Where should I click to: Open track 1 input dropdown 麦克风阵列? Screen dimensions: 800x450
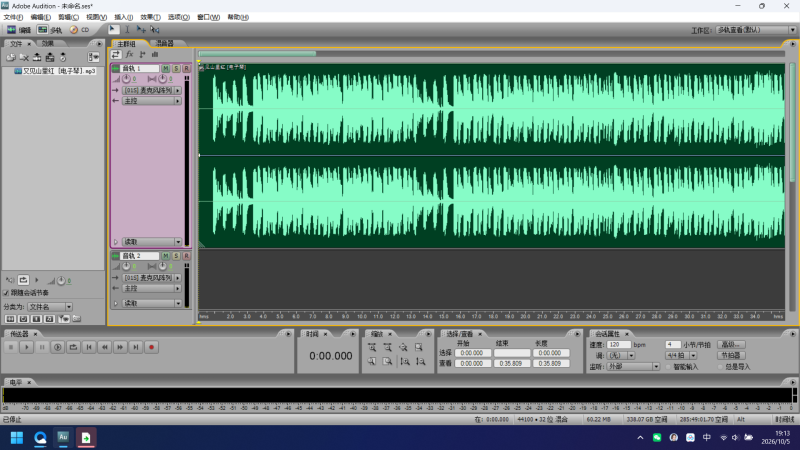[152, 90]
